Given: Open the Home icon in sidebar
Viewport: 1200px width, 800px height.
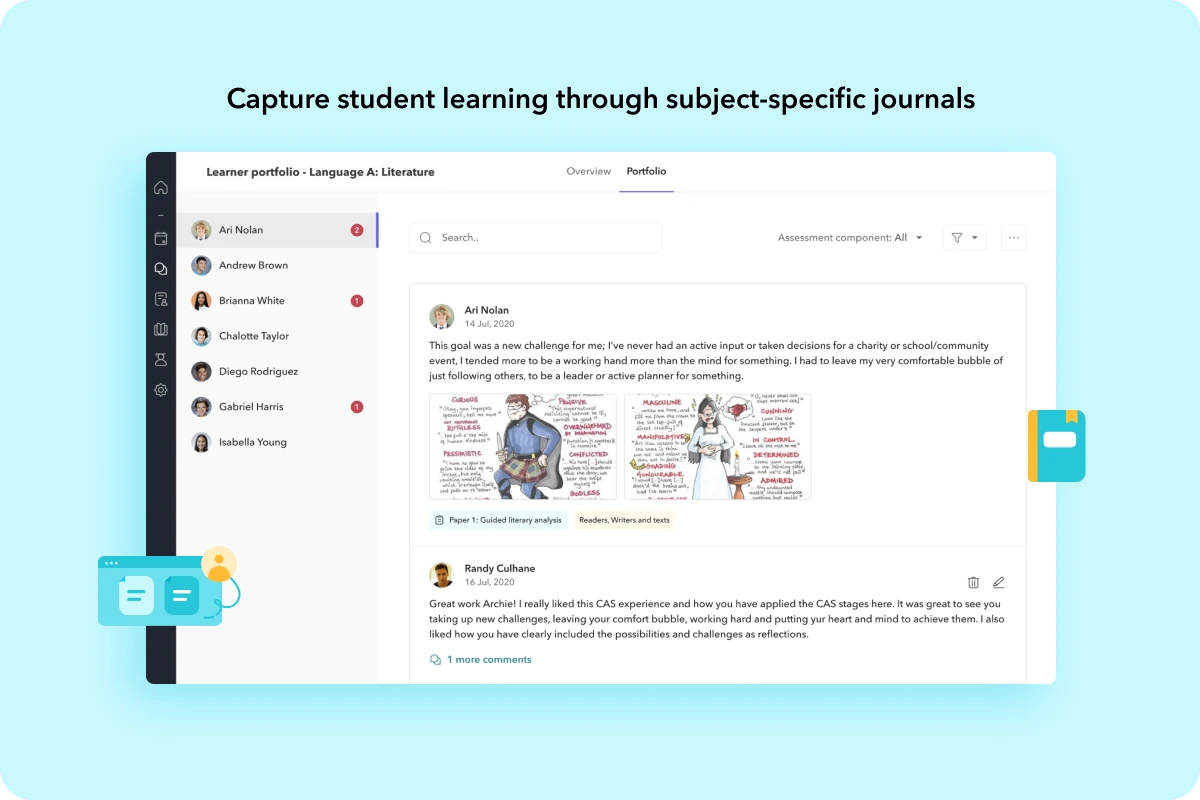Looking at the screenshot, I should (x=160, y=188).
